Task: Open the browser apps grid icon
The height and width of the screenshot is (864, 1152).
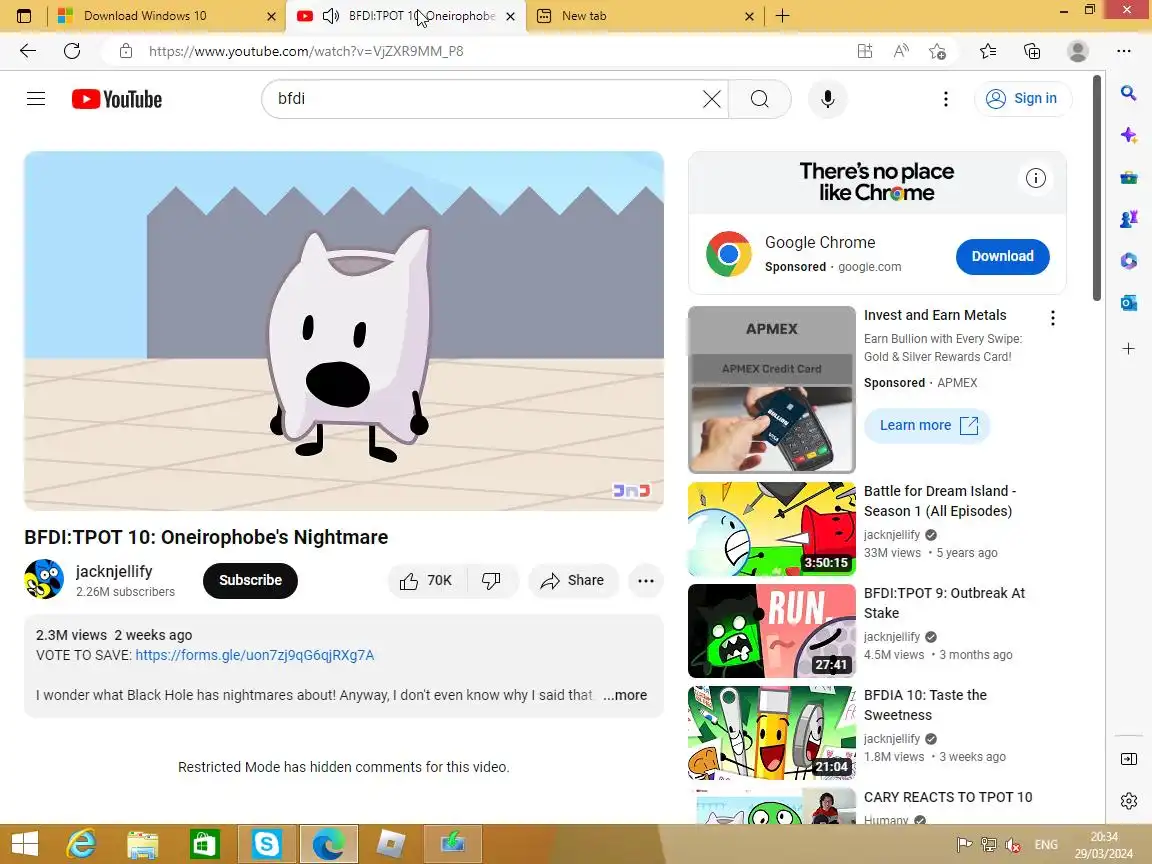Action: tap(865, 51)
